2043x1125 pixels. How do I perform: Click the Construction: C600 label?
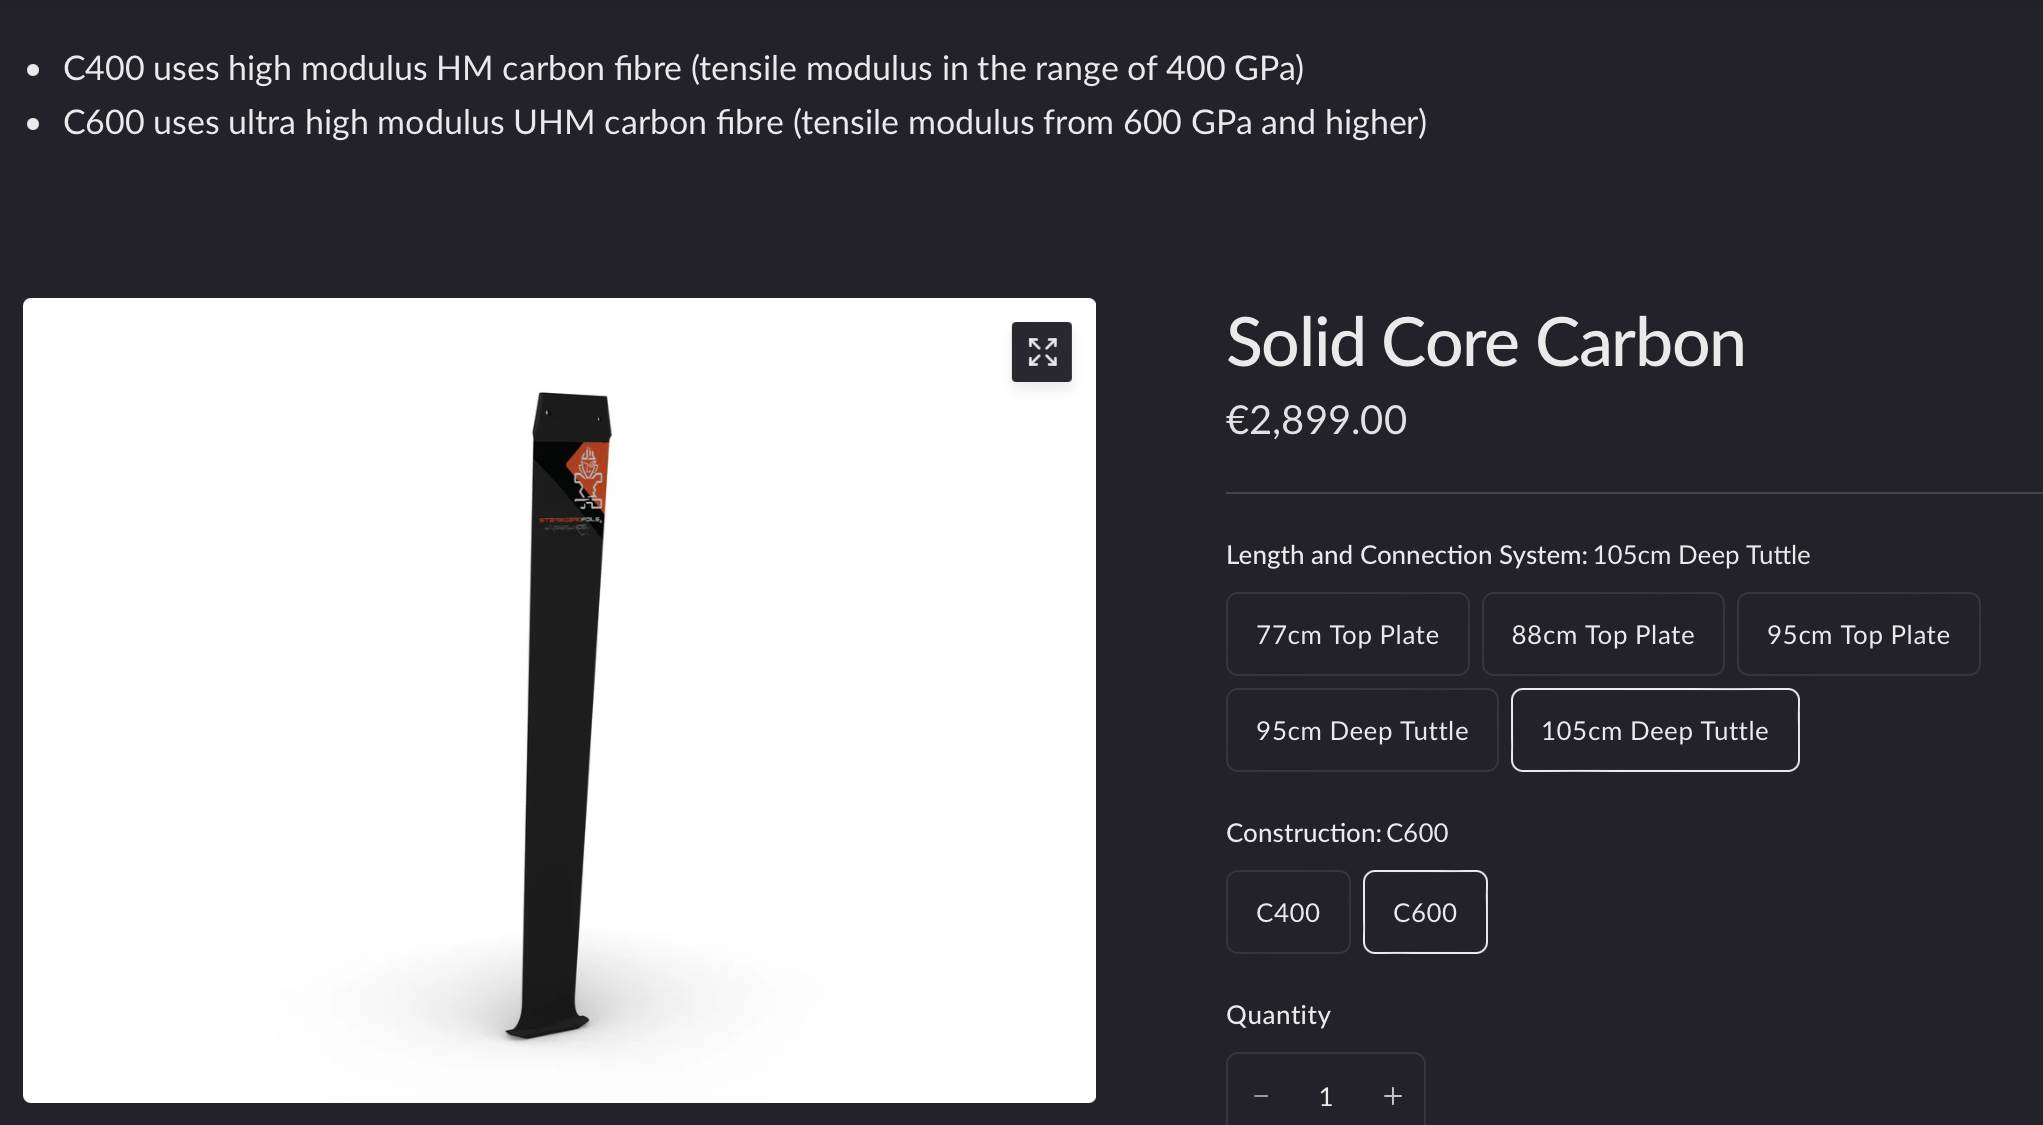(1336, 833)
